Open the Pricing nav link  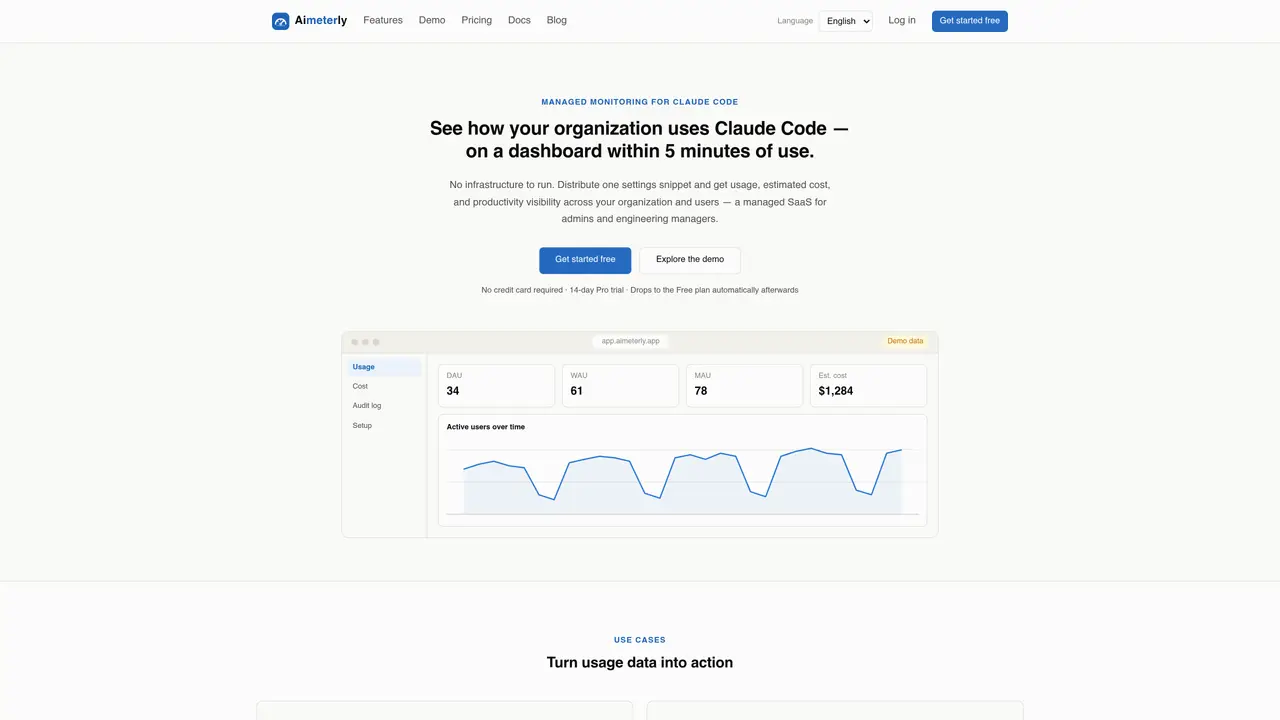[x=477, y=20]
